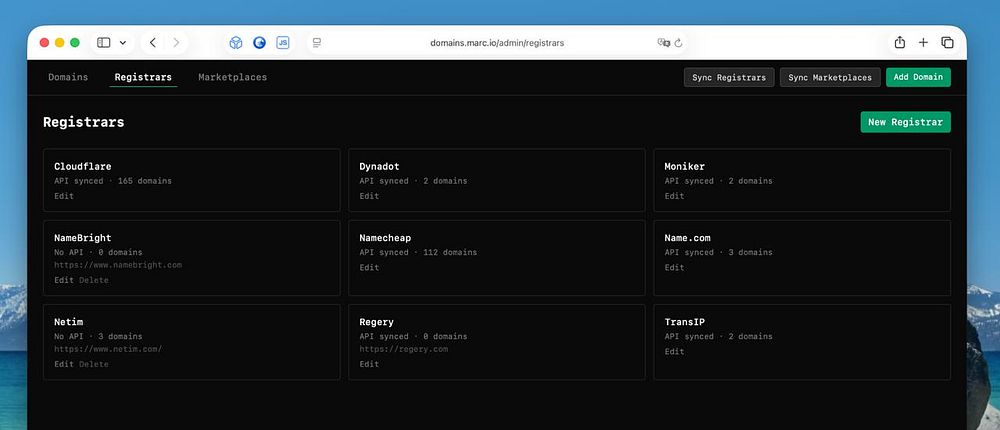The image size is (1000, 430).
Task: Click Sync Marketplaces button
Action: tap(830, 77)
